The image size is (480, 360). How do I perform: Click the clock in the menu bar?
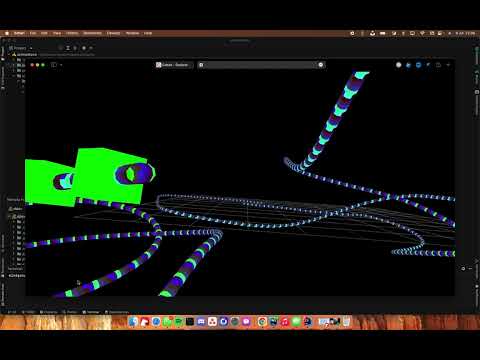(x=465, y=33)
